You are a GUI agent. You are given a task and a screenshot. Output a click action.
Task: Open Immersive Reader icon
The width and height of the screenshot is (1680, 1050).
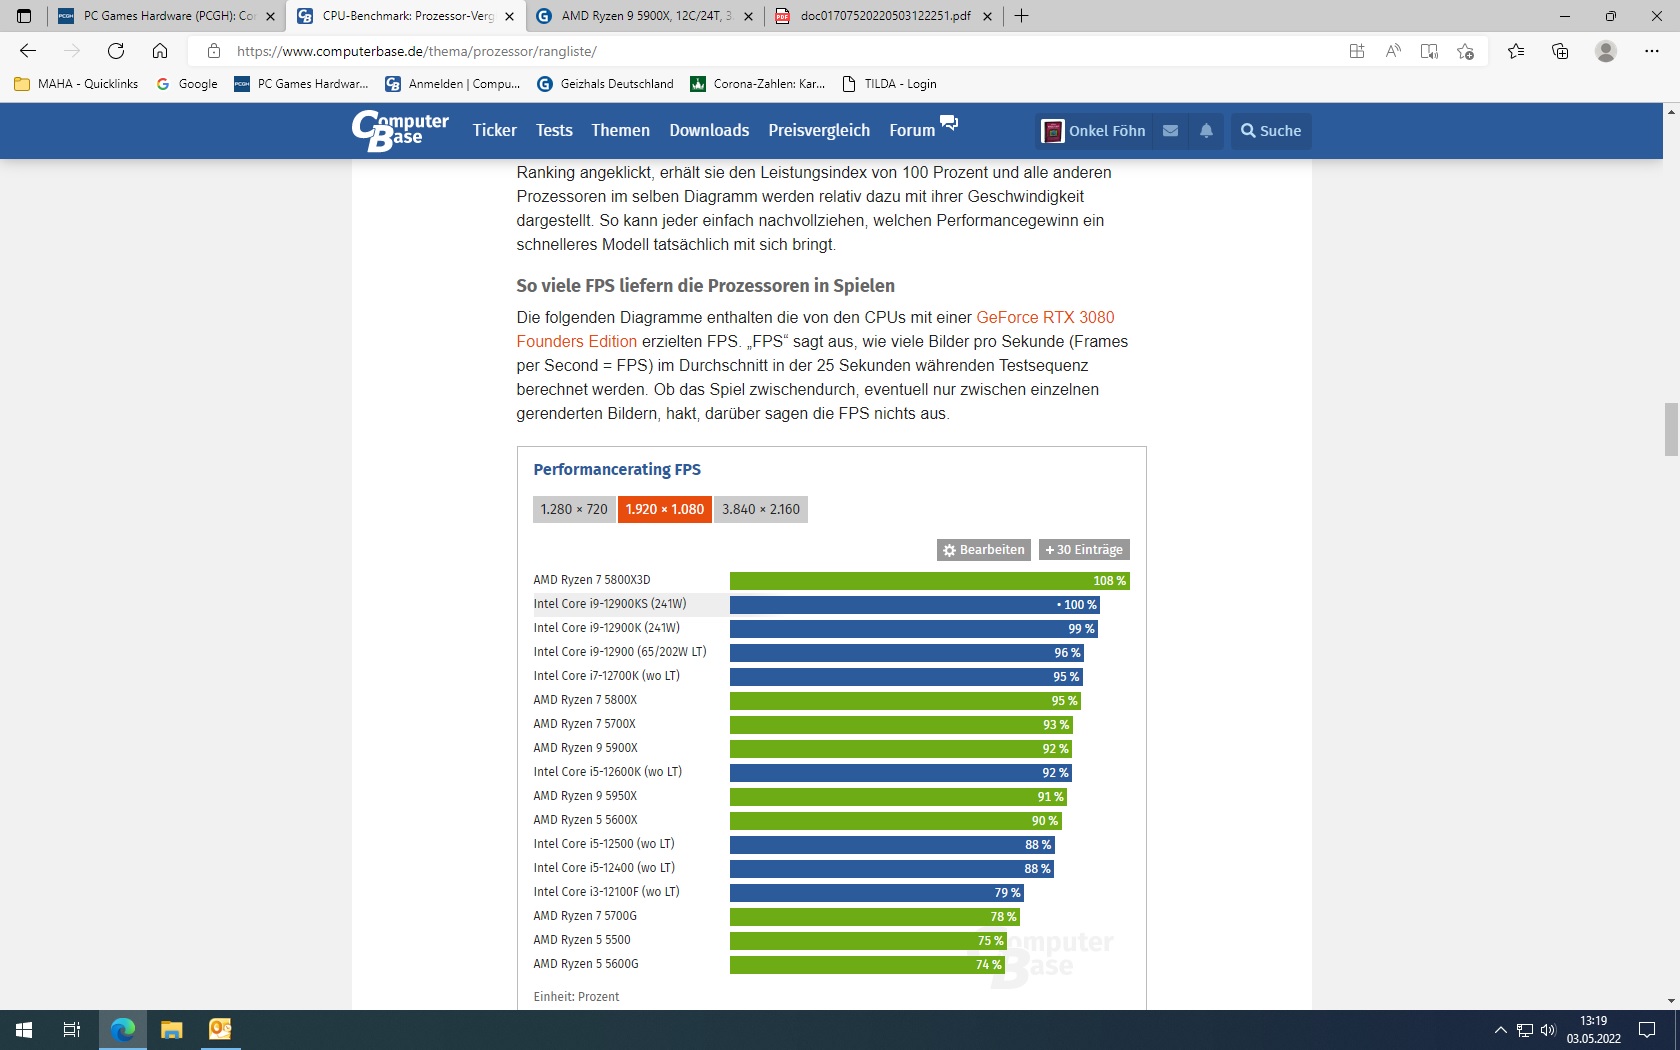click(1429, 51)
